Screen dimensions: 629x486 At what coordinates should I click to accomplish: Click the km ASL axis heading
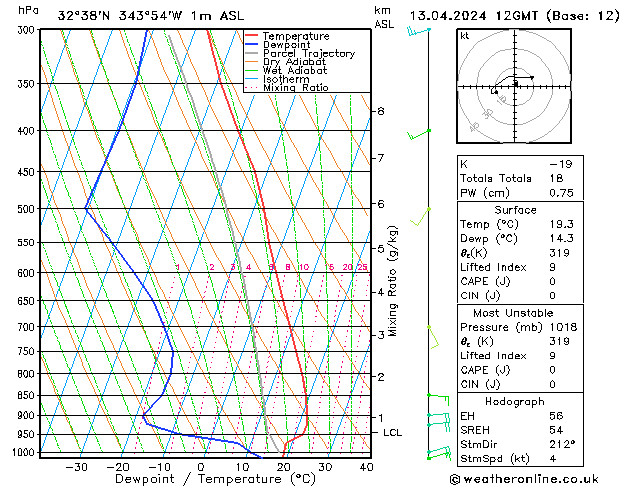click(x=384, y=17)
